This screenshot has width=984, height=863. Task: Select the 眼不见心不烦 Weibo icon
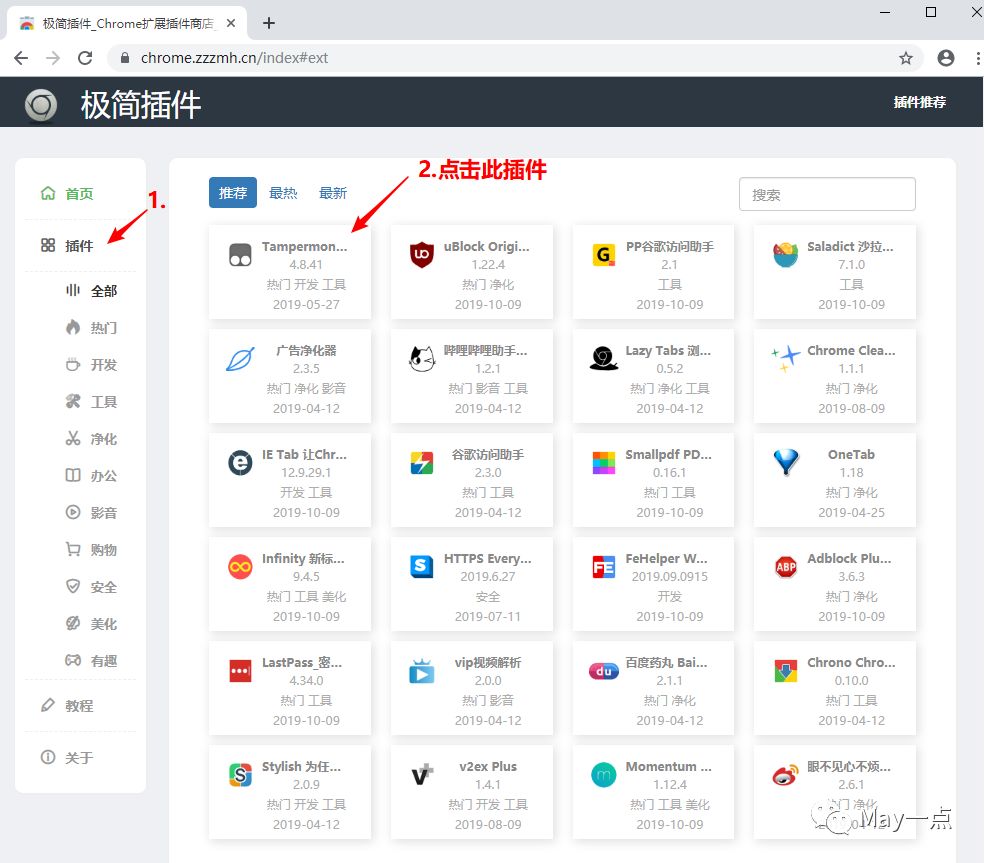coord(786,776)
